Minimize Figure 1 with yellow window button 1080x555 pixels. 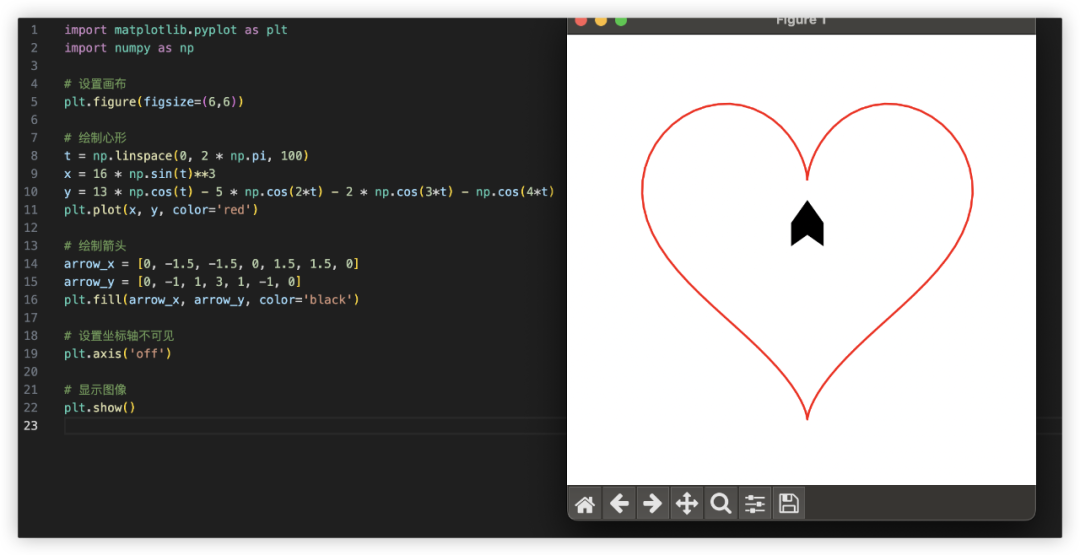point(601,21)
